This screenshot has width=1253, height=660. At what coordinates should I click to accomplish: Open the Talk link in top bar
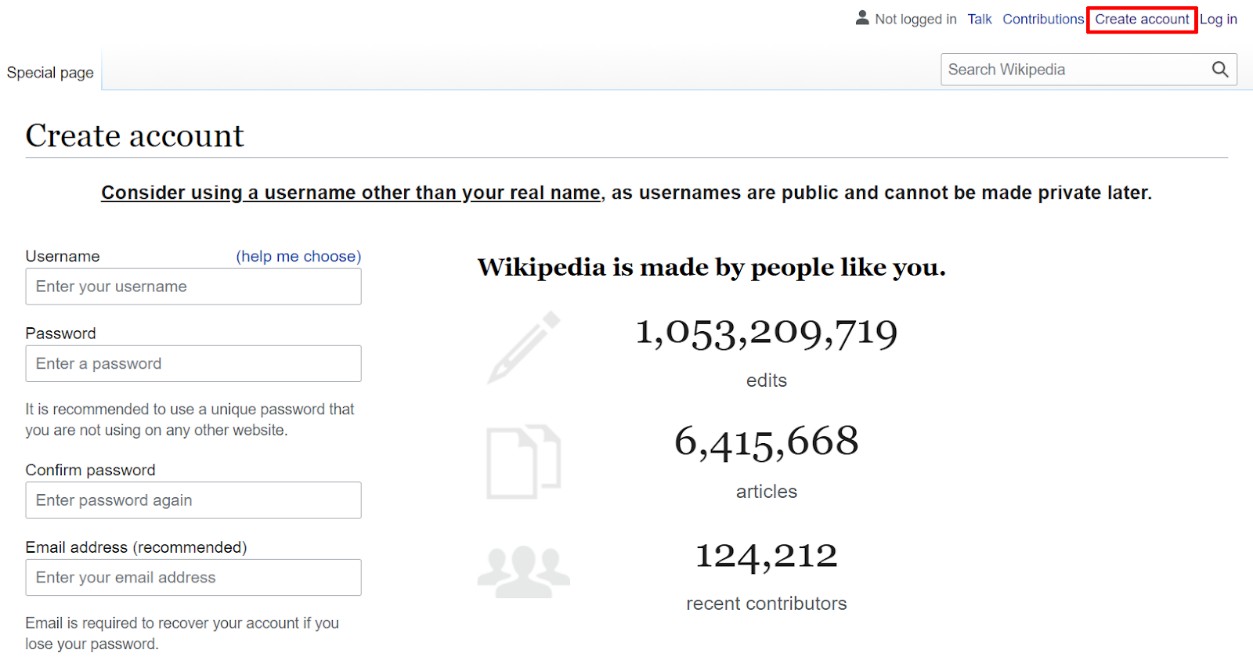(979, 19)
